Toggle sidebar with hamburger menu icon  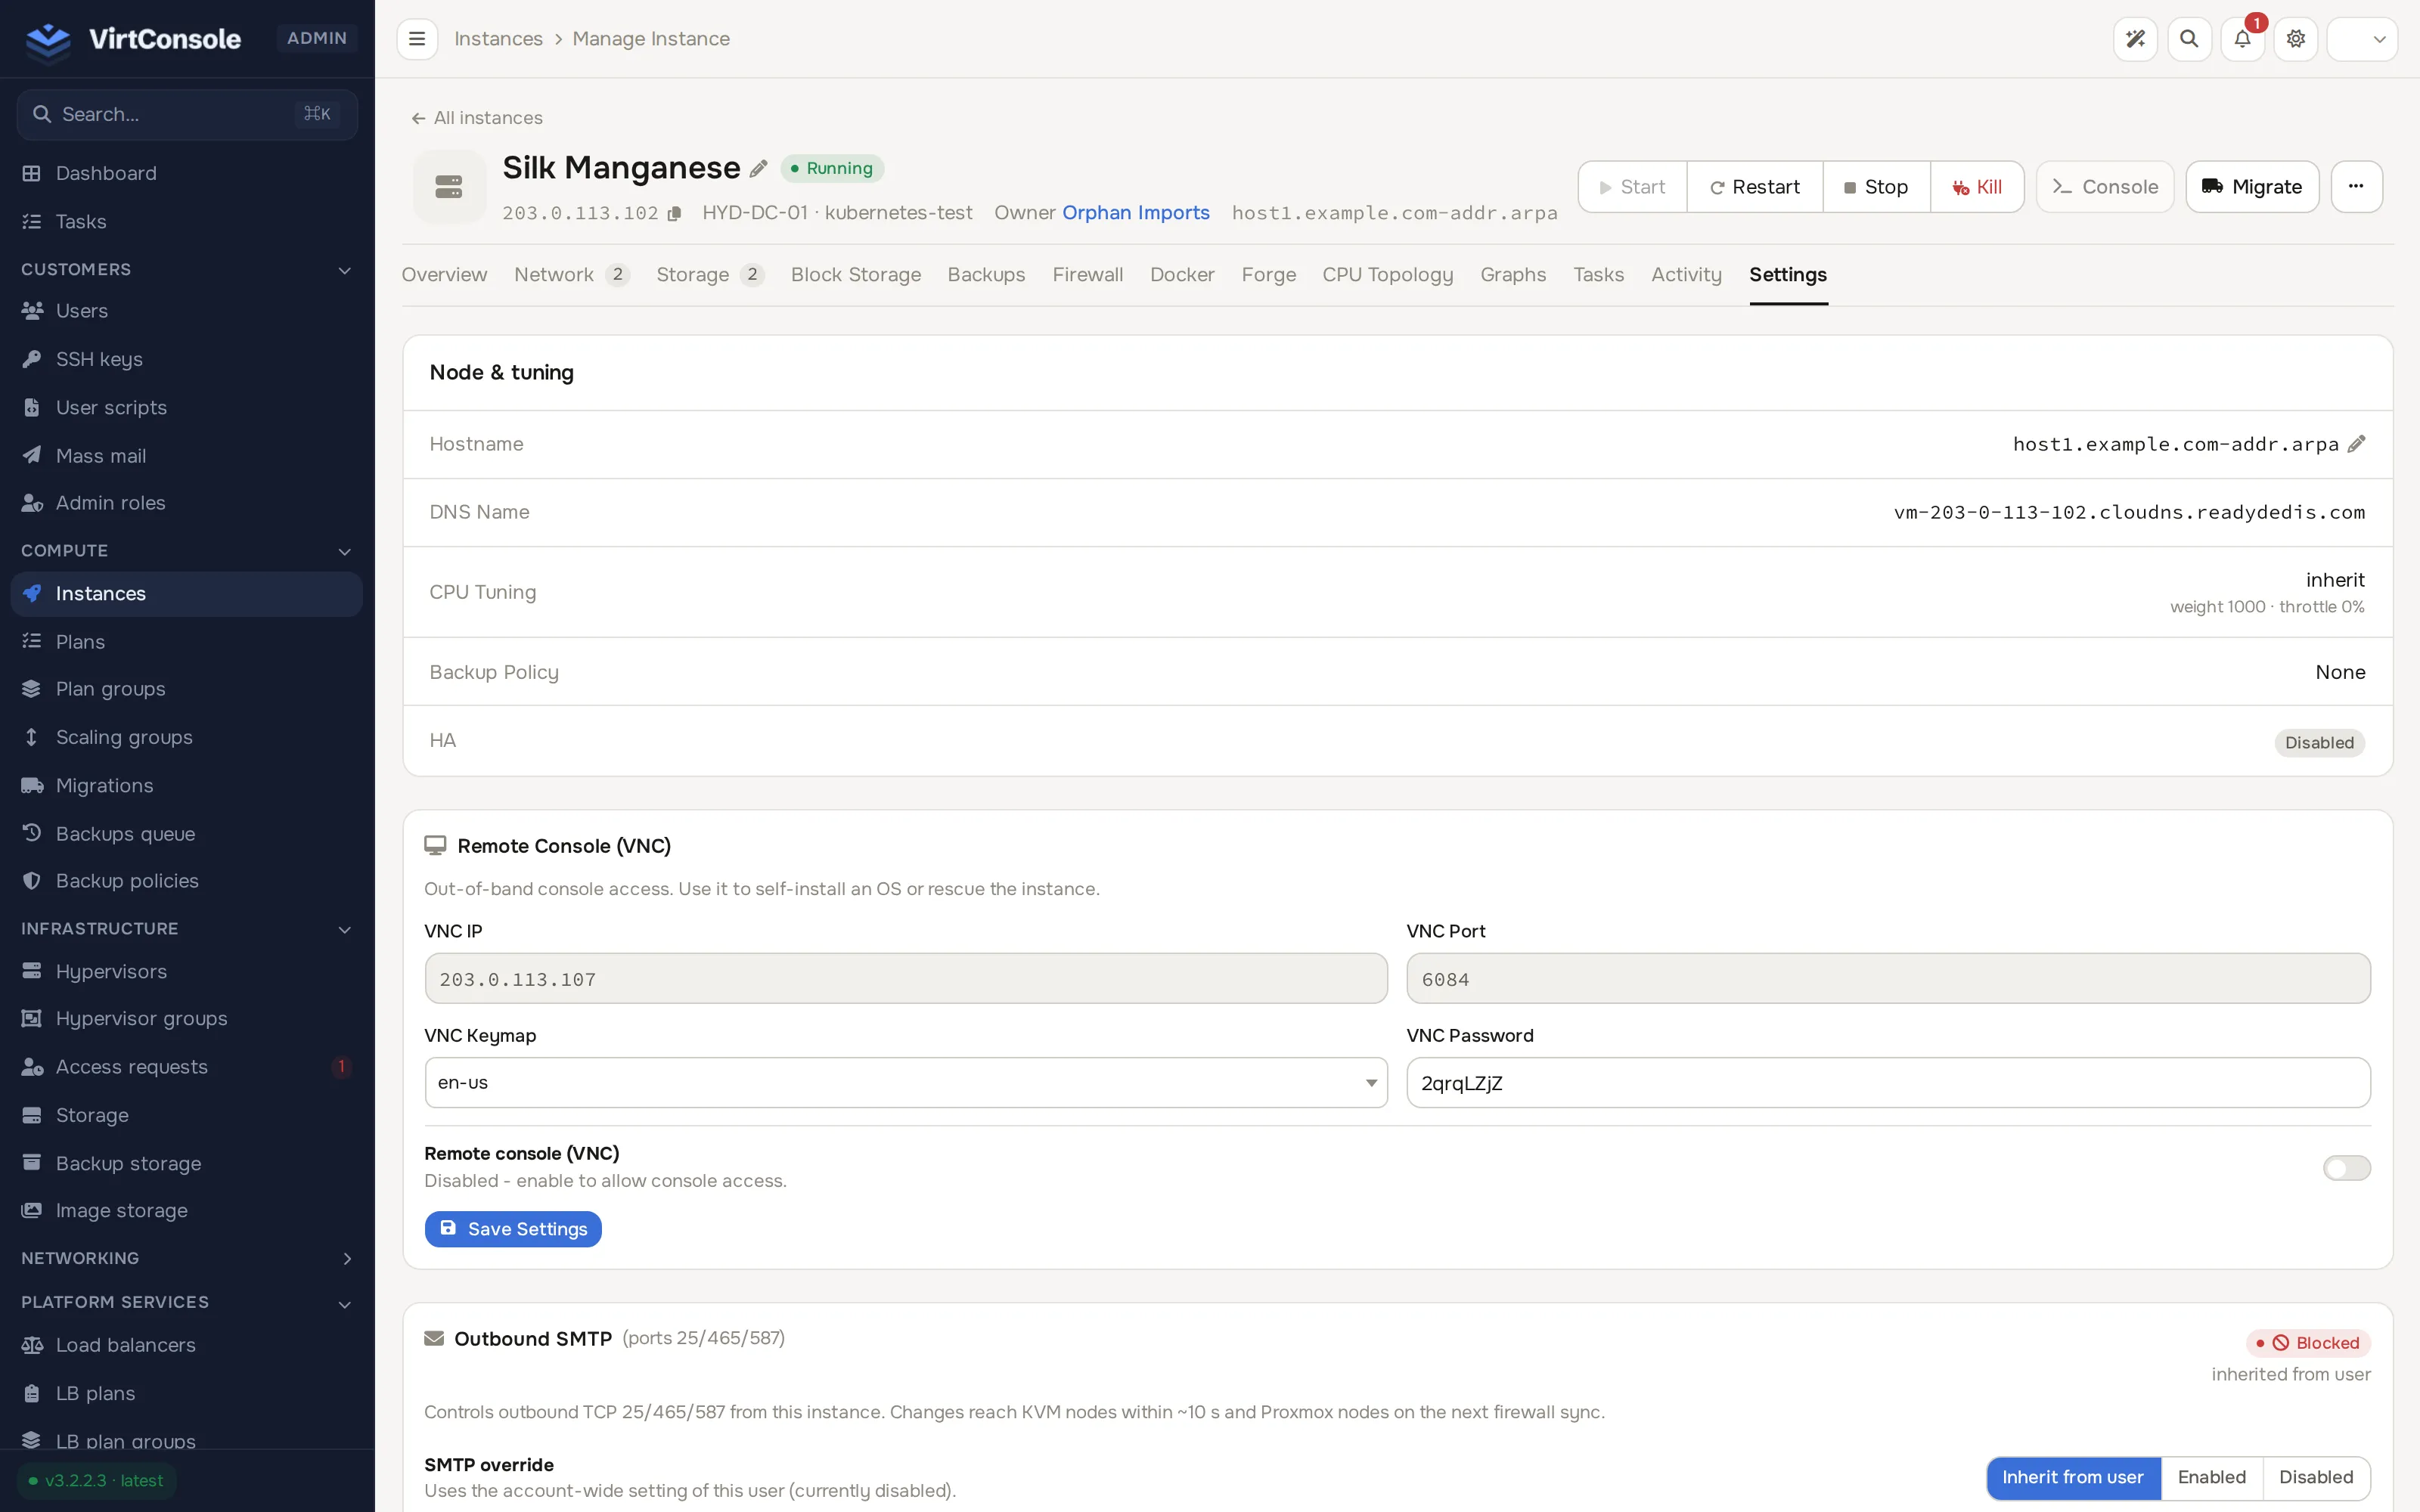[417, 39]
